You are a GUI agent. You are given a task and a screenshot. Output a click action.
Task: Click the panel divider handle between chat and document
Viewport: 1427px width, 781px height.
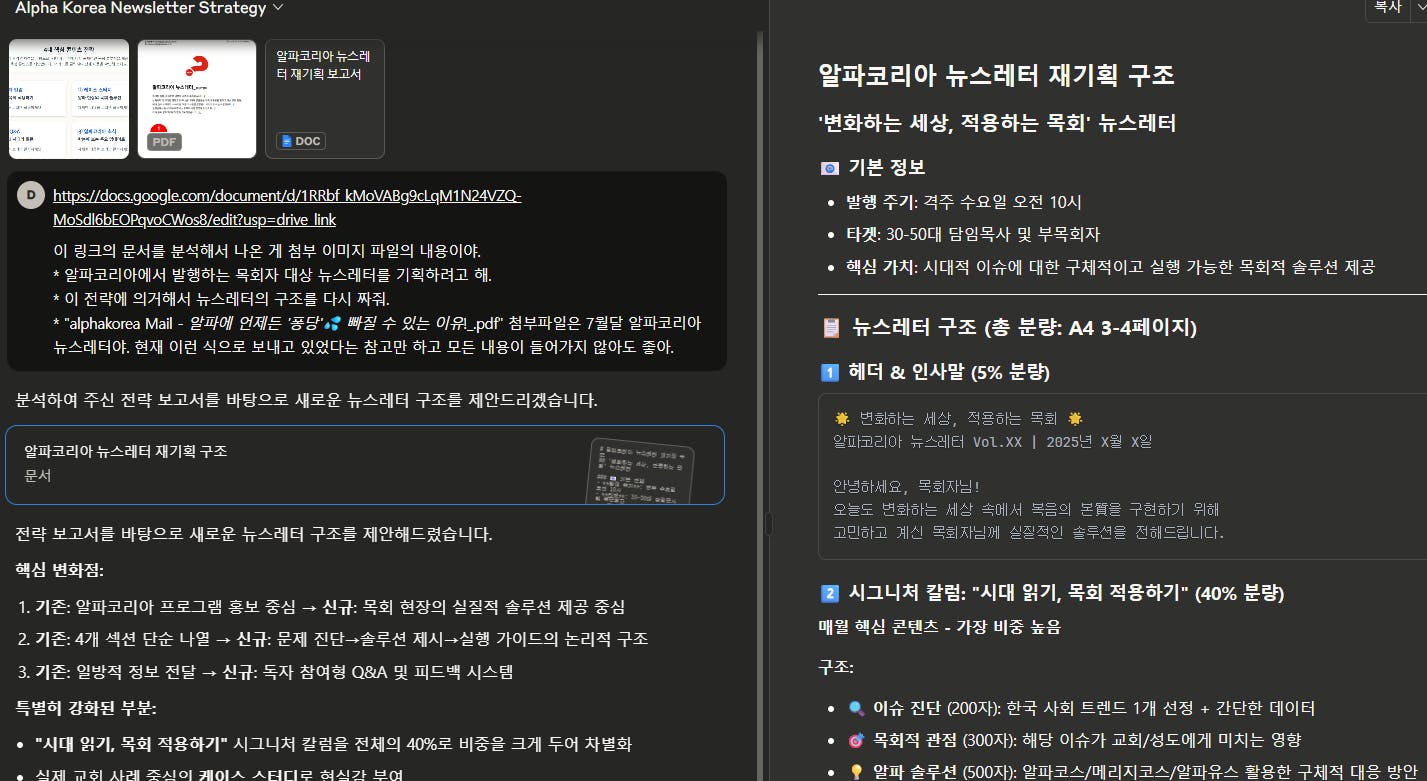point(768,524)
